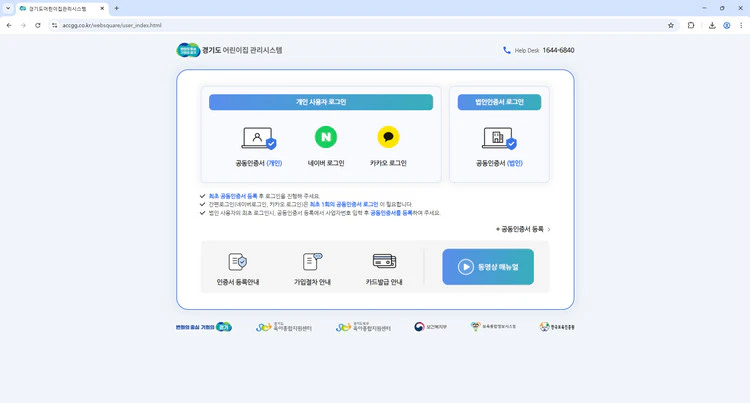The image size is (750, 403).
Task: Expand the tab search dropdown arrow
Action: pyautogui.click(x=8, y=8)
